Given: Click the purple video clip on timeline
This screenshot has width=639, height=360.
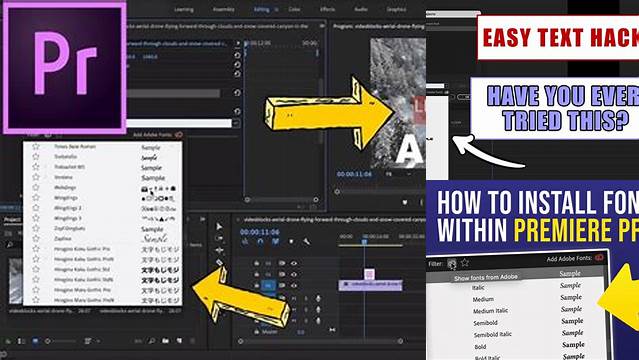Looking at the screenshot, I should pos(370,284).
